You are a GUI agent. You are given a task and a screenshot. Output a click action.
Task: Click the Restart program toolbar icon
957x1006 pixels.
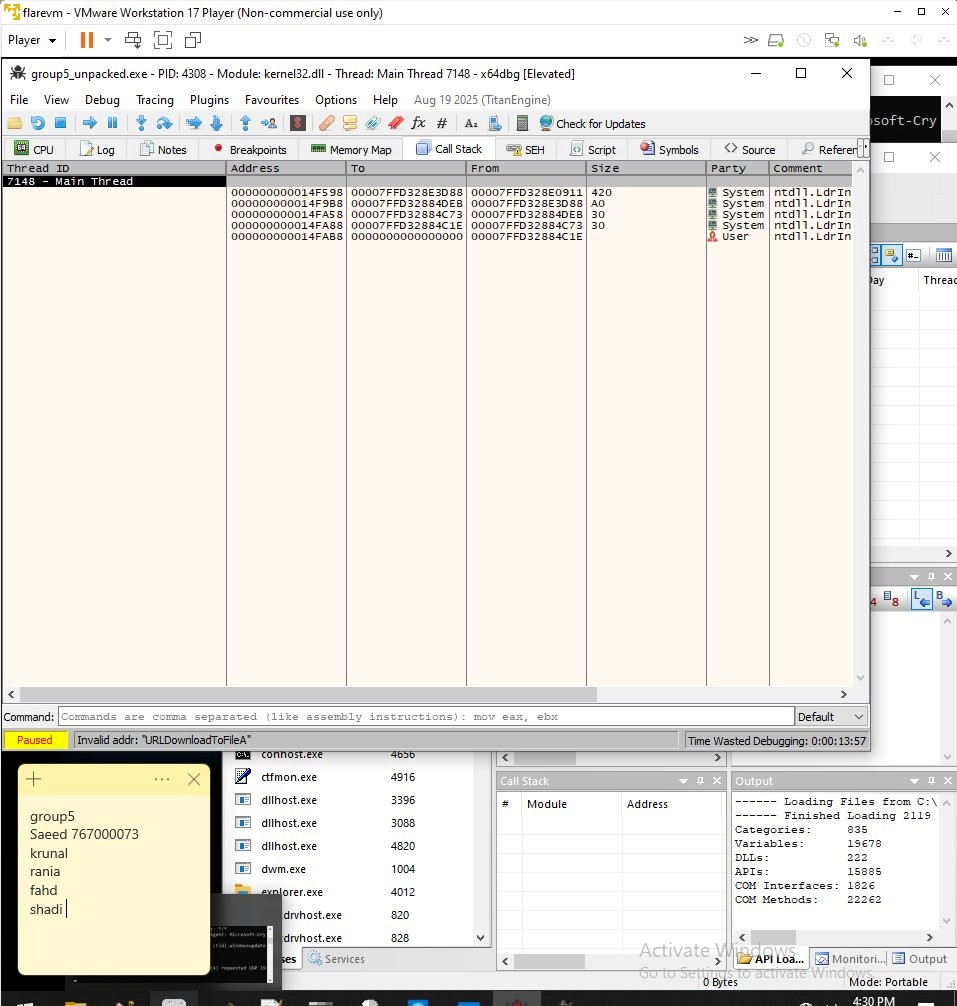coord(37,123)
